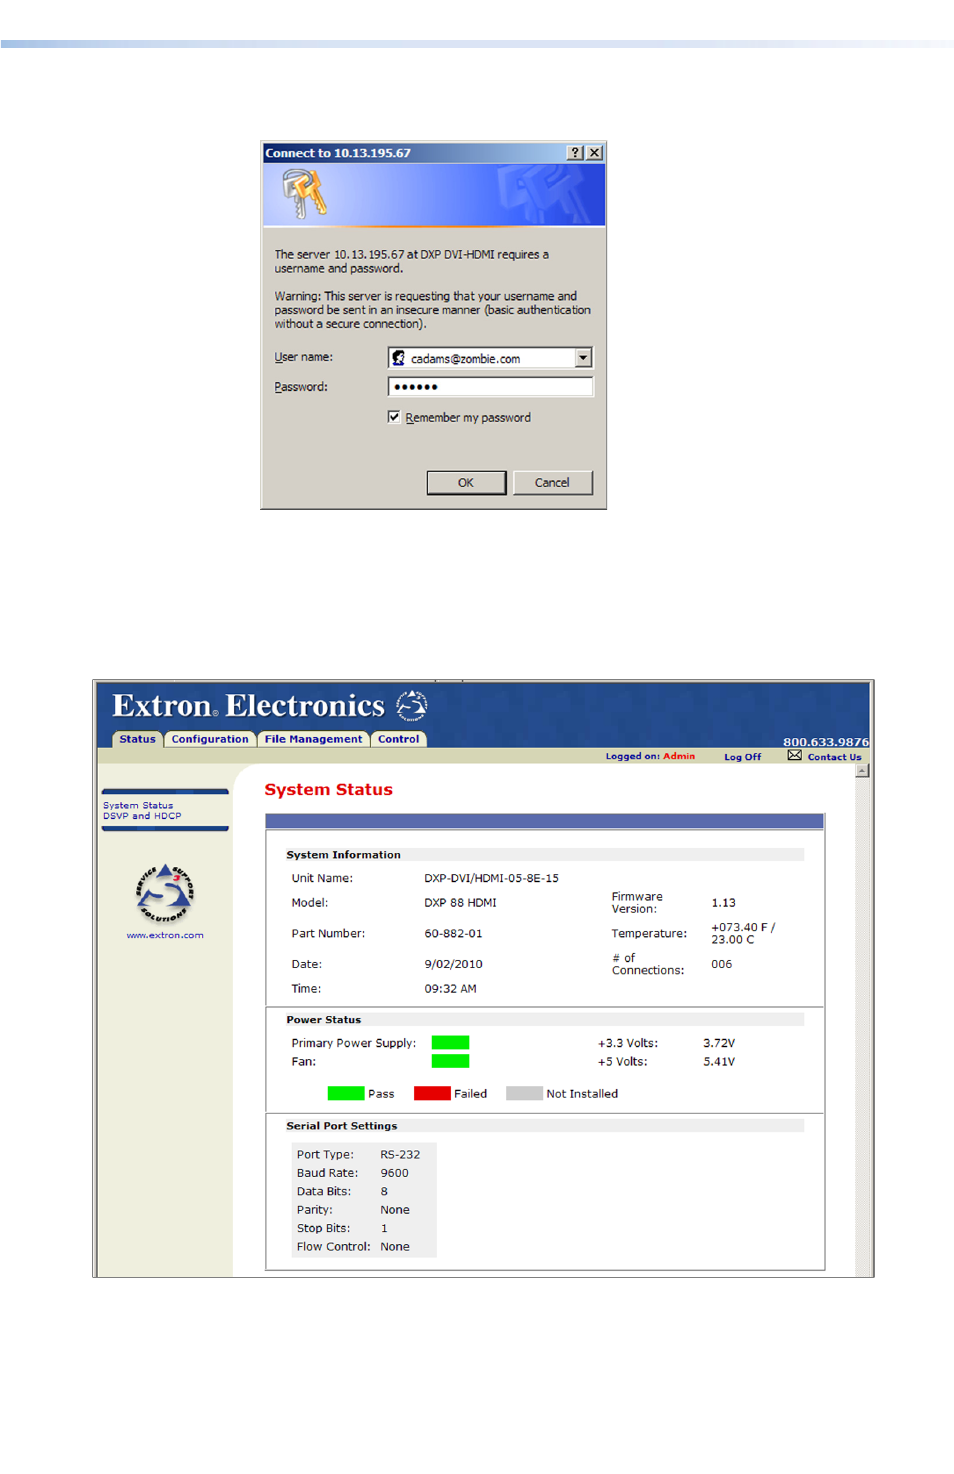
Task: Visit the www.extron.com link
Action: tap(165, 935)
